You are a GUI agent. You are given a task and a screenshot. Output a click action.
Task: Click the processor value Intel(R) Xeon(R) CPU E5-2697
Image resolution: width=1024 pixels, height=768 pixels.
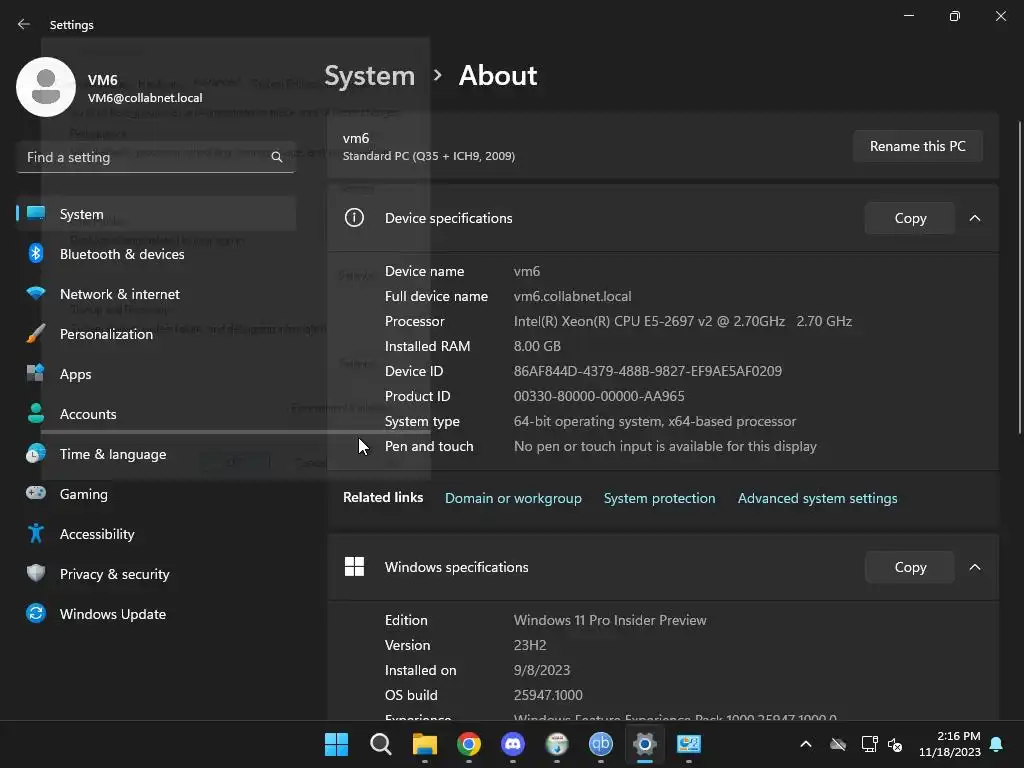tap(682, 321)
